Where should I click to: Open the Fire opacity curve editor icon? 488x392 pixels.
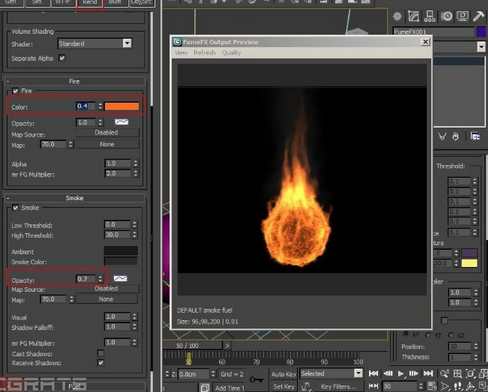pos(121,122)
